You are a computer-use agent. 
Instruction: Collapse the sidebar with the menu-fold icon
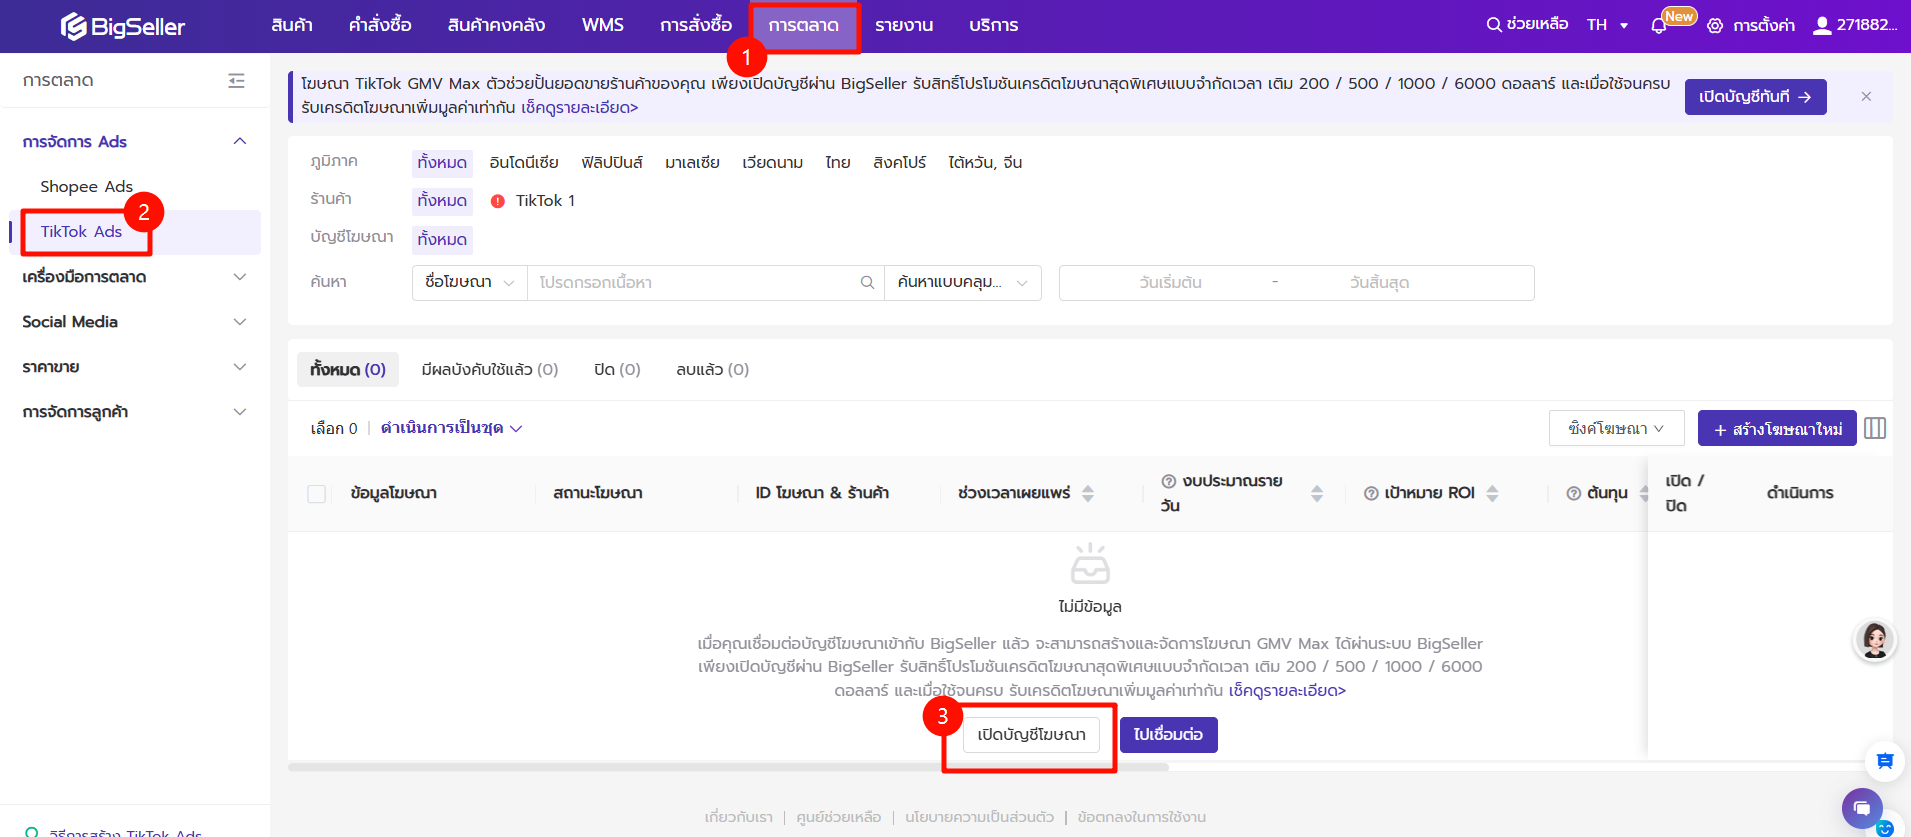tap(236, 81)
